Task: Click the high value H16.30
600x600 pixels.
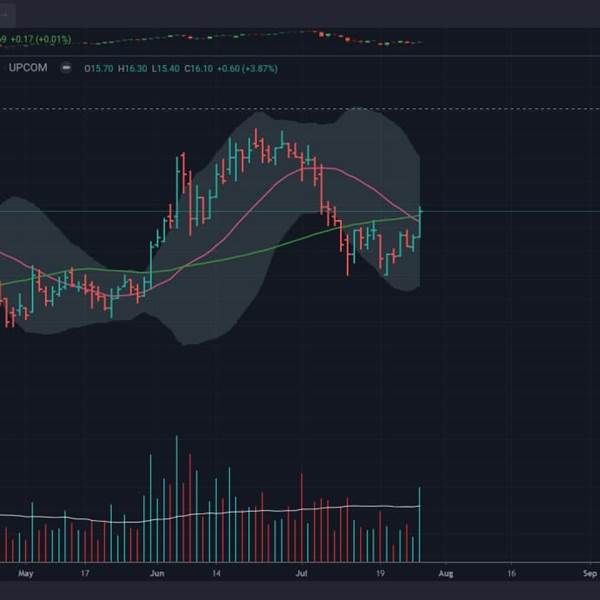Action: click(132, 68)
